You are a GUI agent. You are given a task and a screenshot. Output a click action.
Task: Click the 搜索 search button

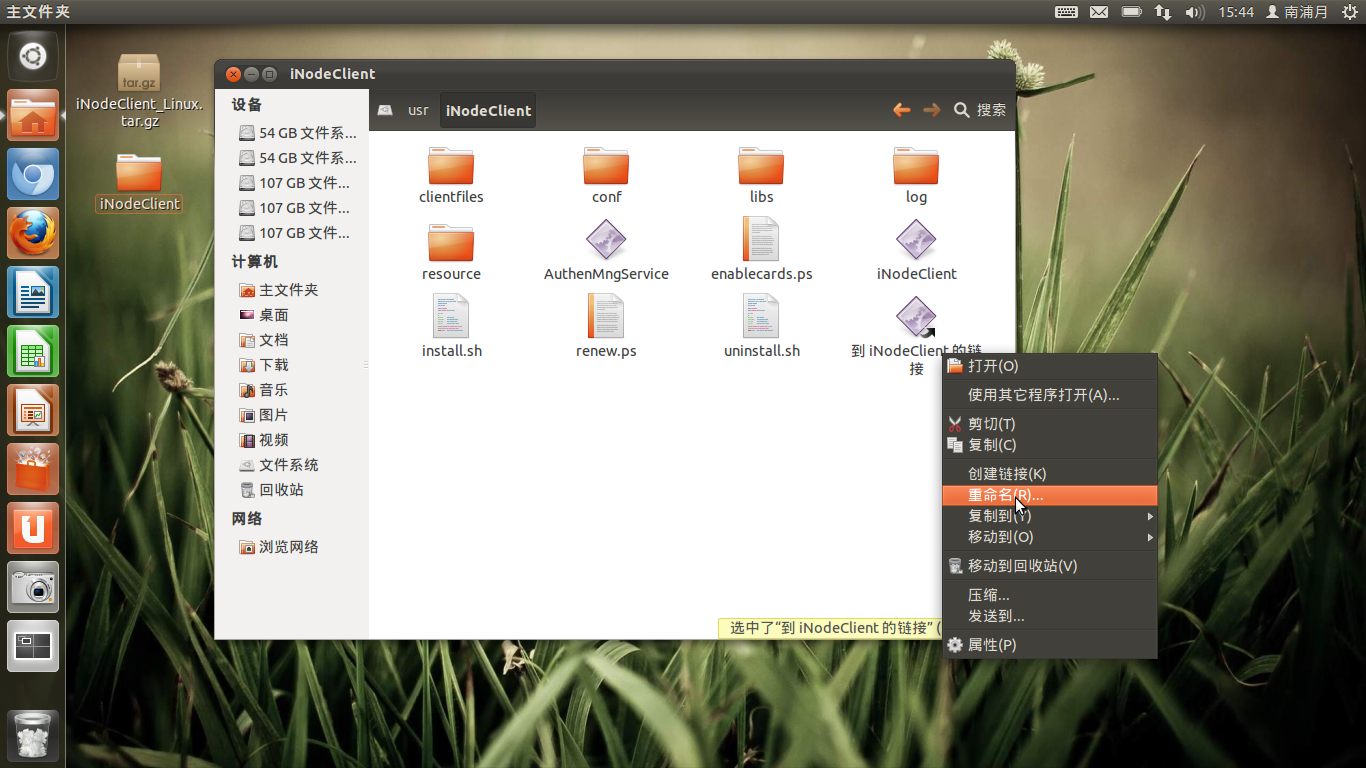(980, 110)
